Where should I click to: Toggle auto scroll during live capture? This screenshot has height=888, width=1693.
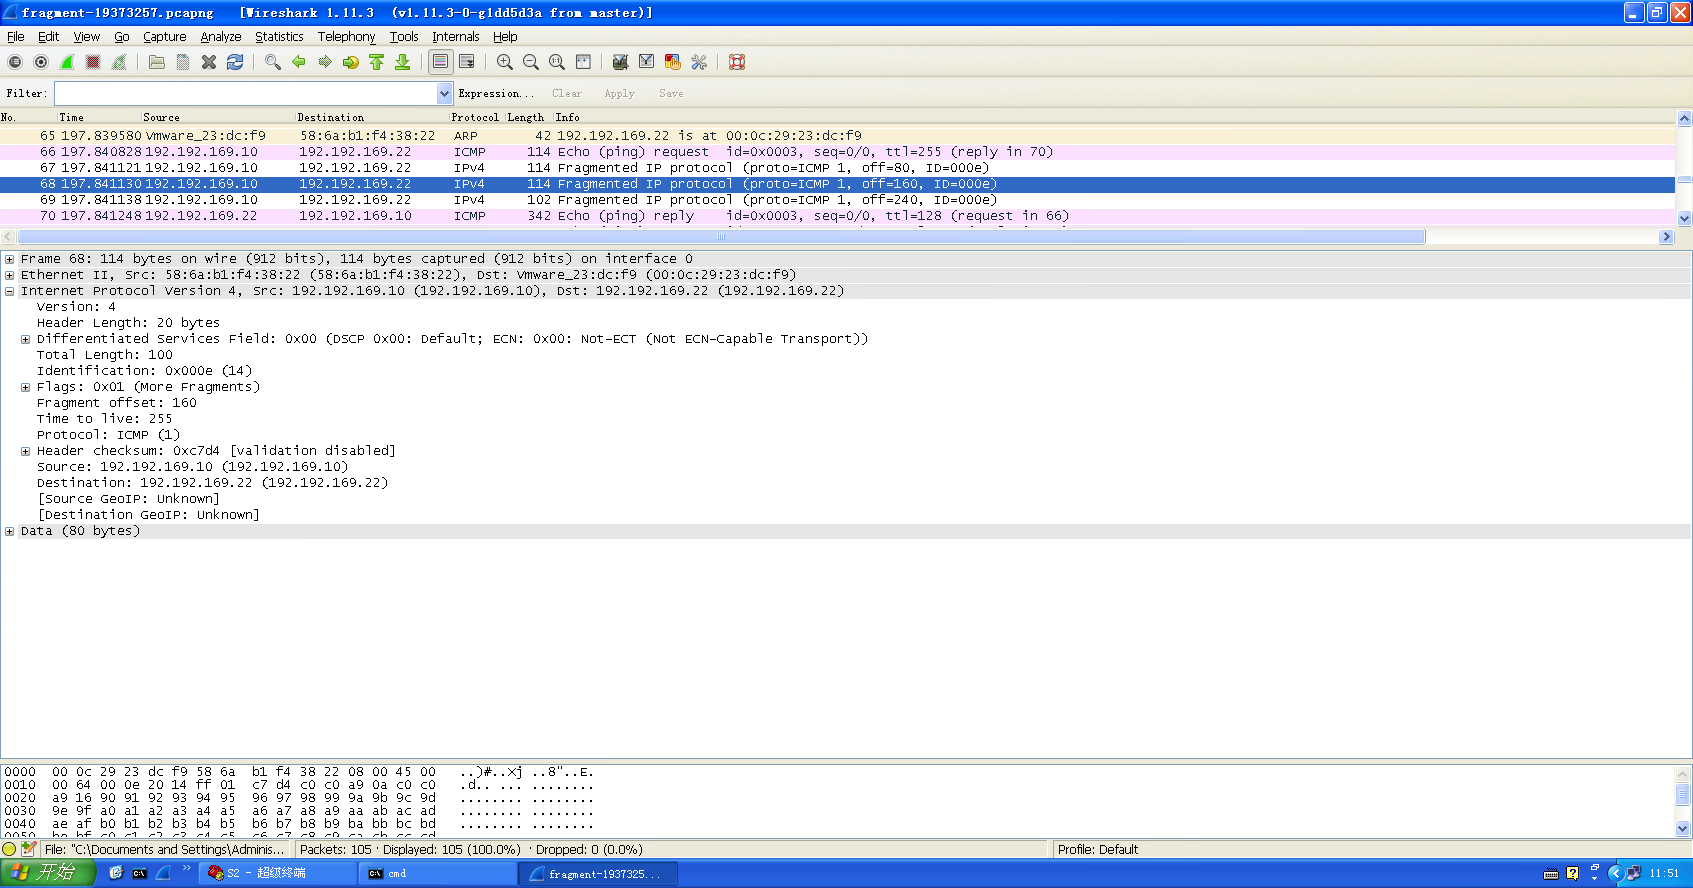pyautogui.click(x=467, y=62)
